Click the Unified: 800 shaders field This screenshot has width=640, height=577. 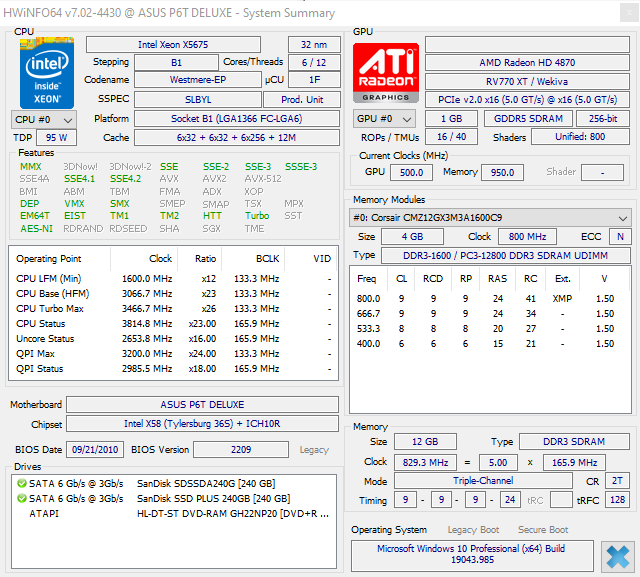pos(580,137)
